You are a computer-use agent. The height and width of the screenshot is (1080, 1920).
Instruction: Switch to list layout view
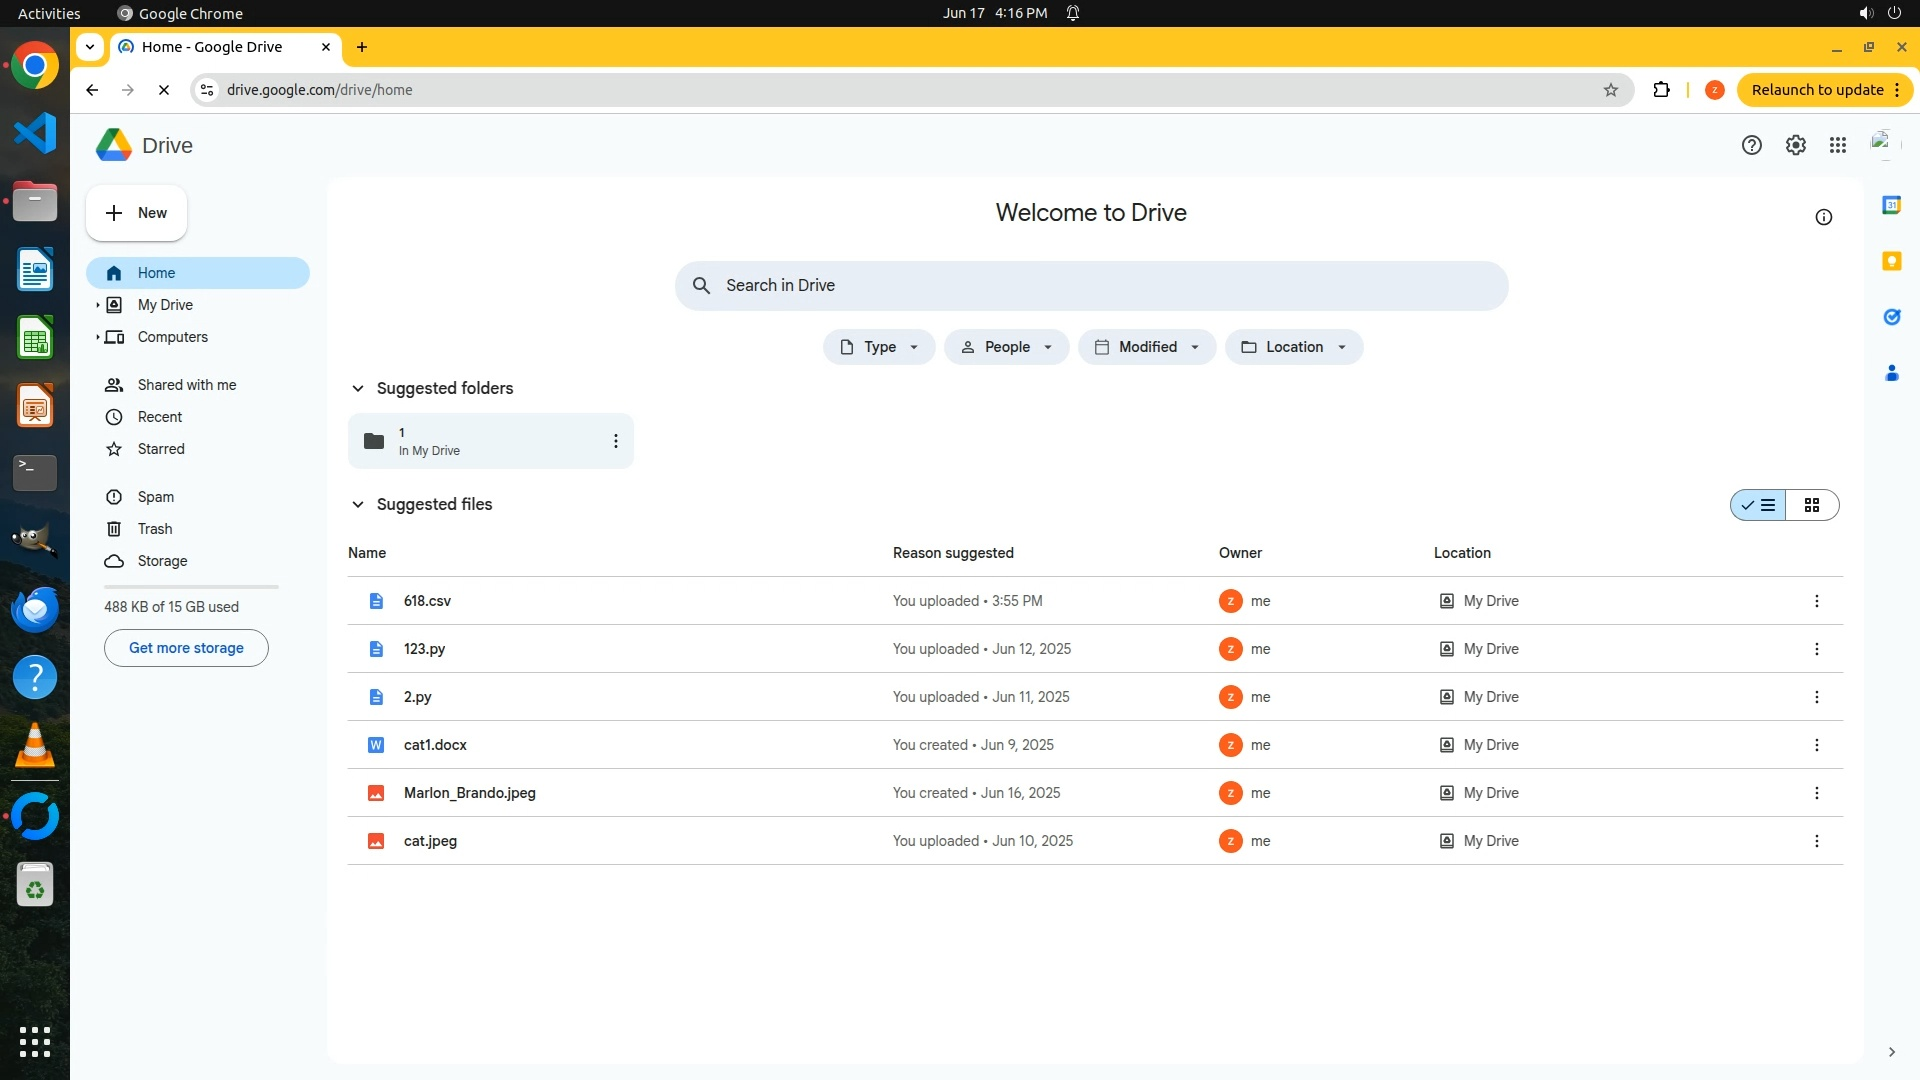1759,505
